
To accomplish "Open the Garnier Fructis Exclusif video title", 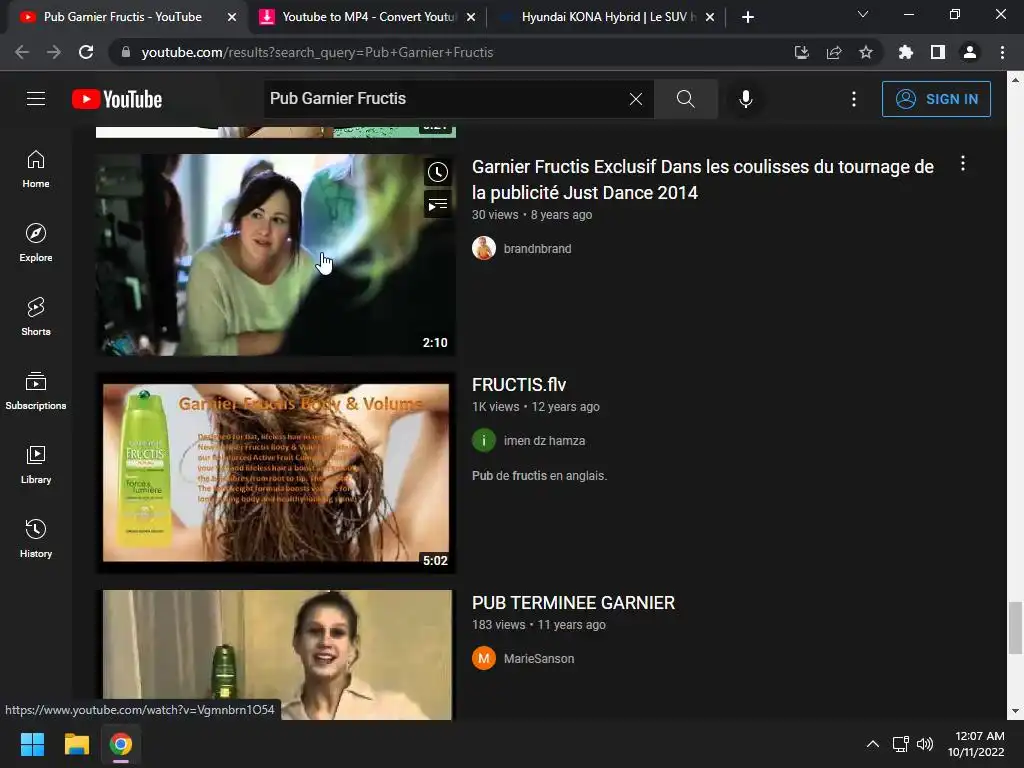I will coord(703,180).
